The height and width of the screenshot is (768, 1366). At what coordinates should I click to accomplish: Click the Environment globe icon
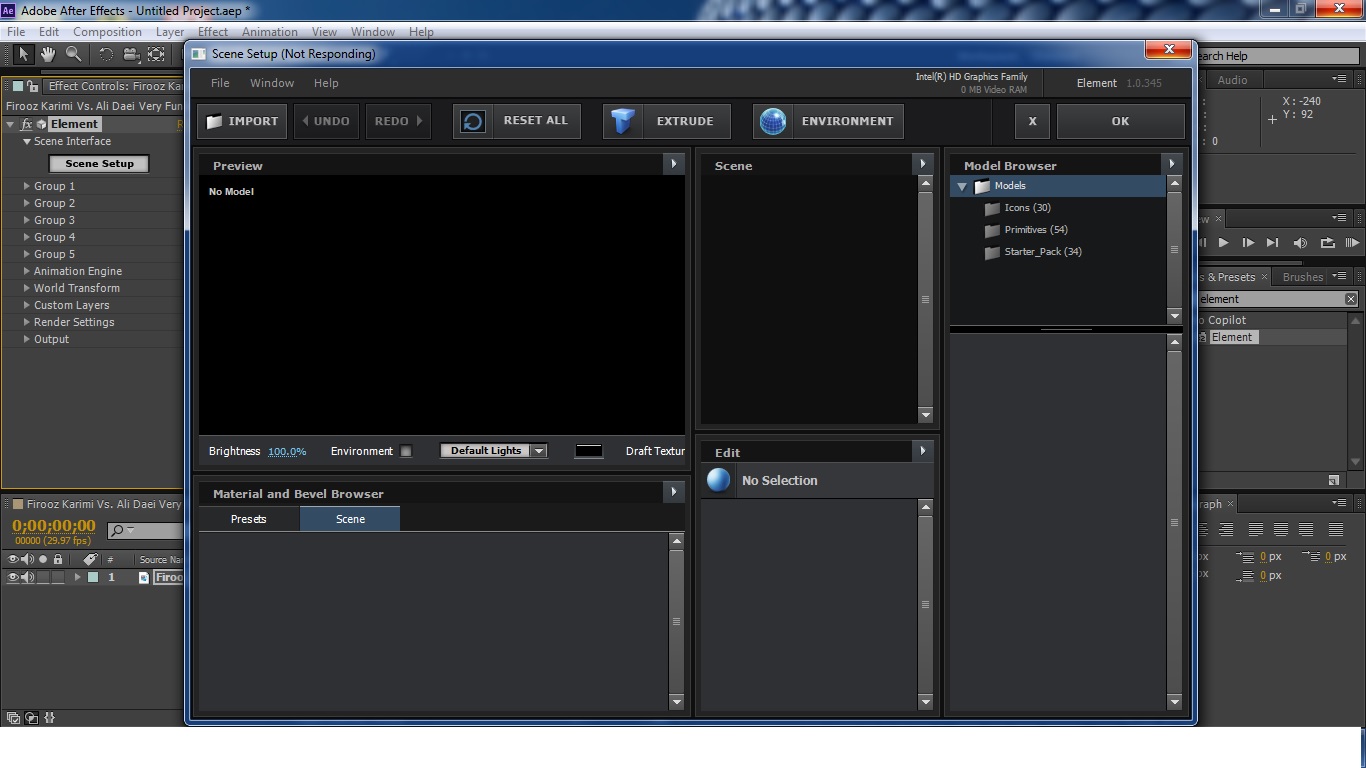tap(773, 121)
